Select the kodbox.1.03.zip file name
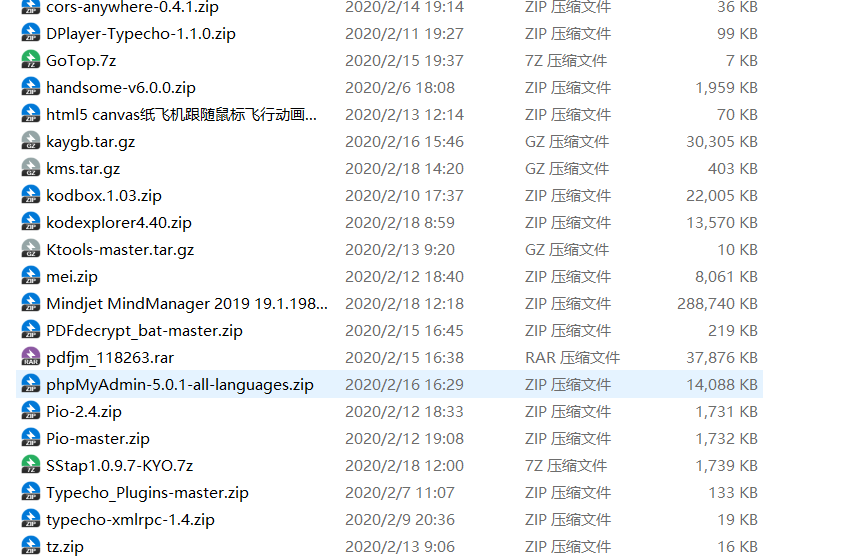Viewport: 853px width, 559px height. coord(104,195)
